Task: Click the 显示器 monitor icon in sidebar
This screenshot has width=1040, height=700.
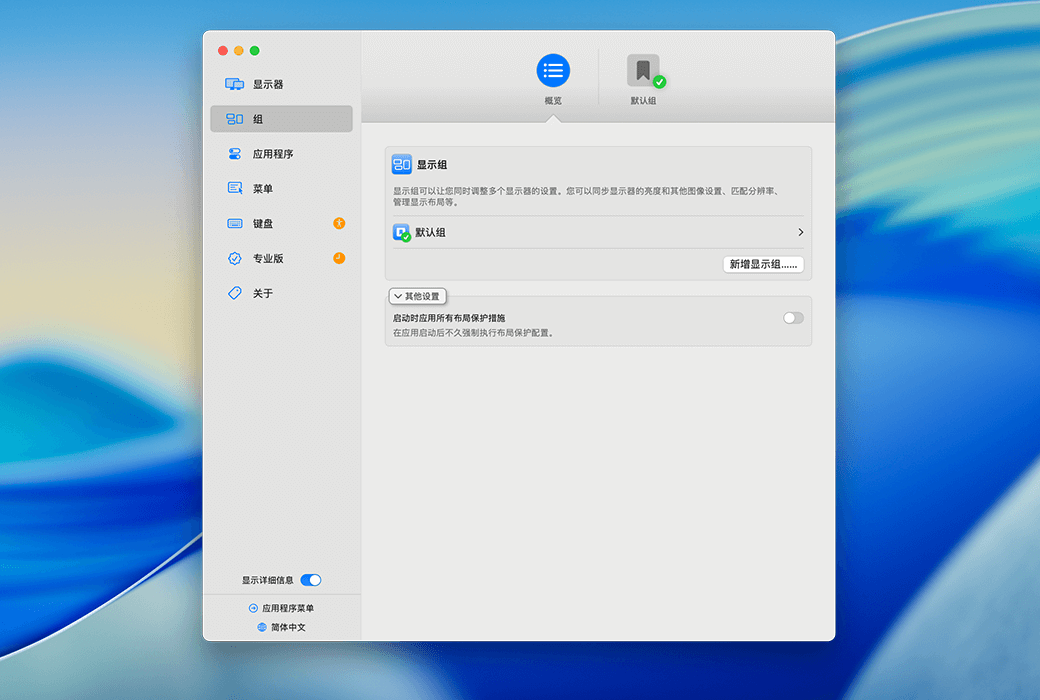Action: coord(234,85)
